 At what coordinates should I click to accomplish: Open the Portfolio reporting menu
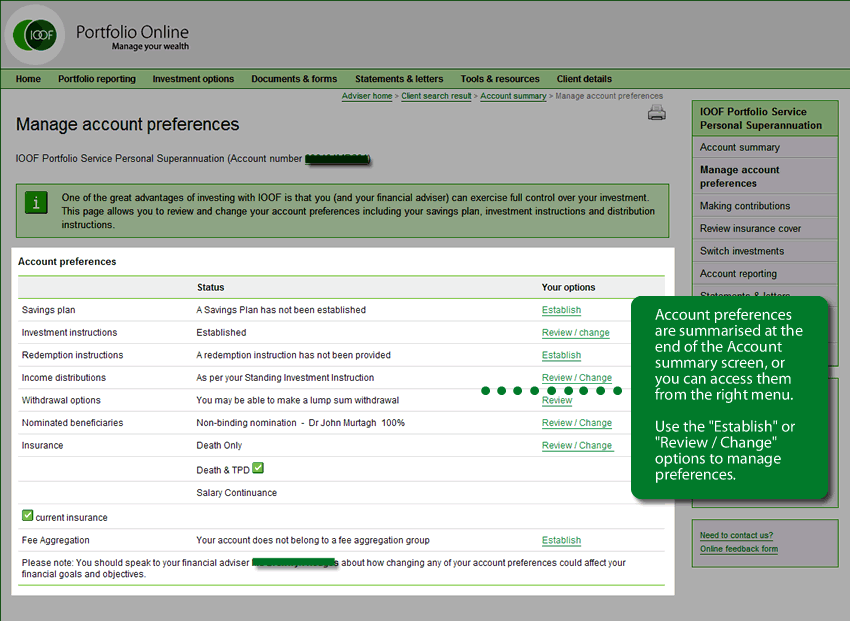pyautogui.click(x=97, y=79)
